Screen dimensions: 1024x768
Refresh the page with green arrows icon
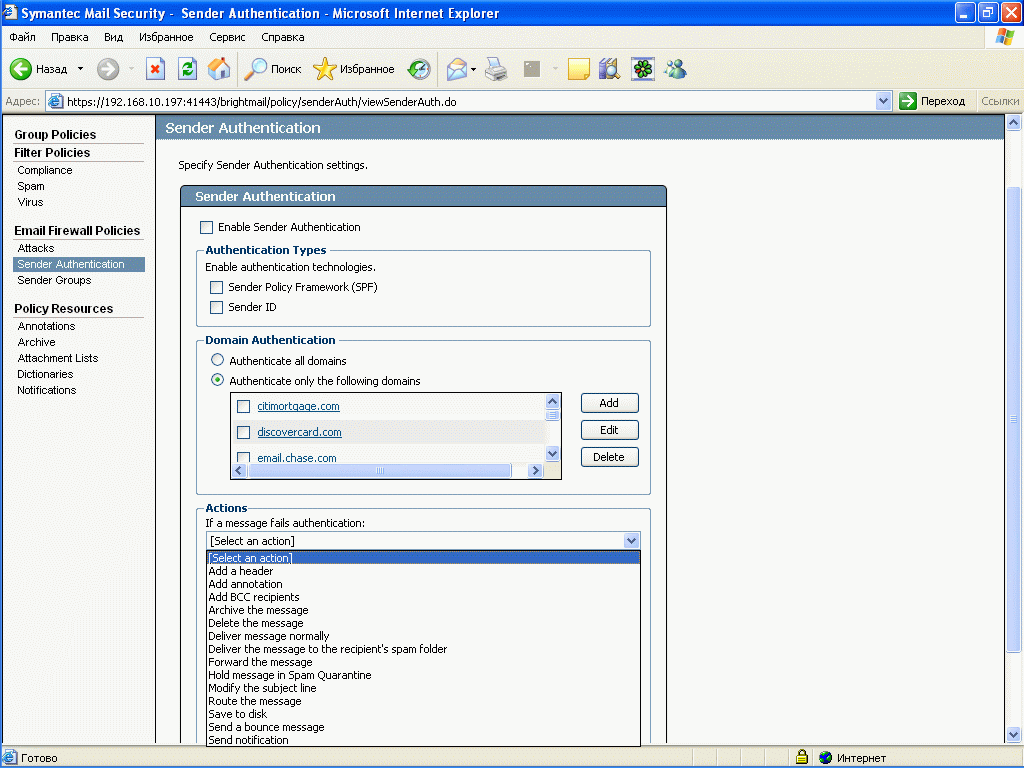(187, 69)
